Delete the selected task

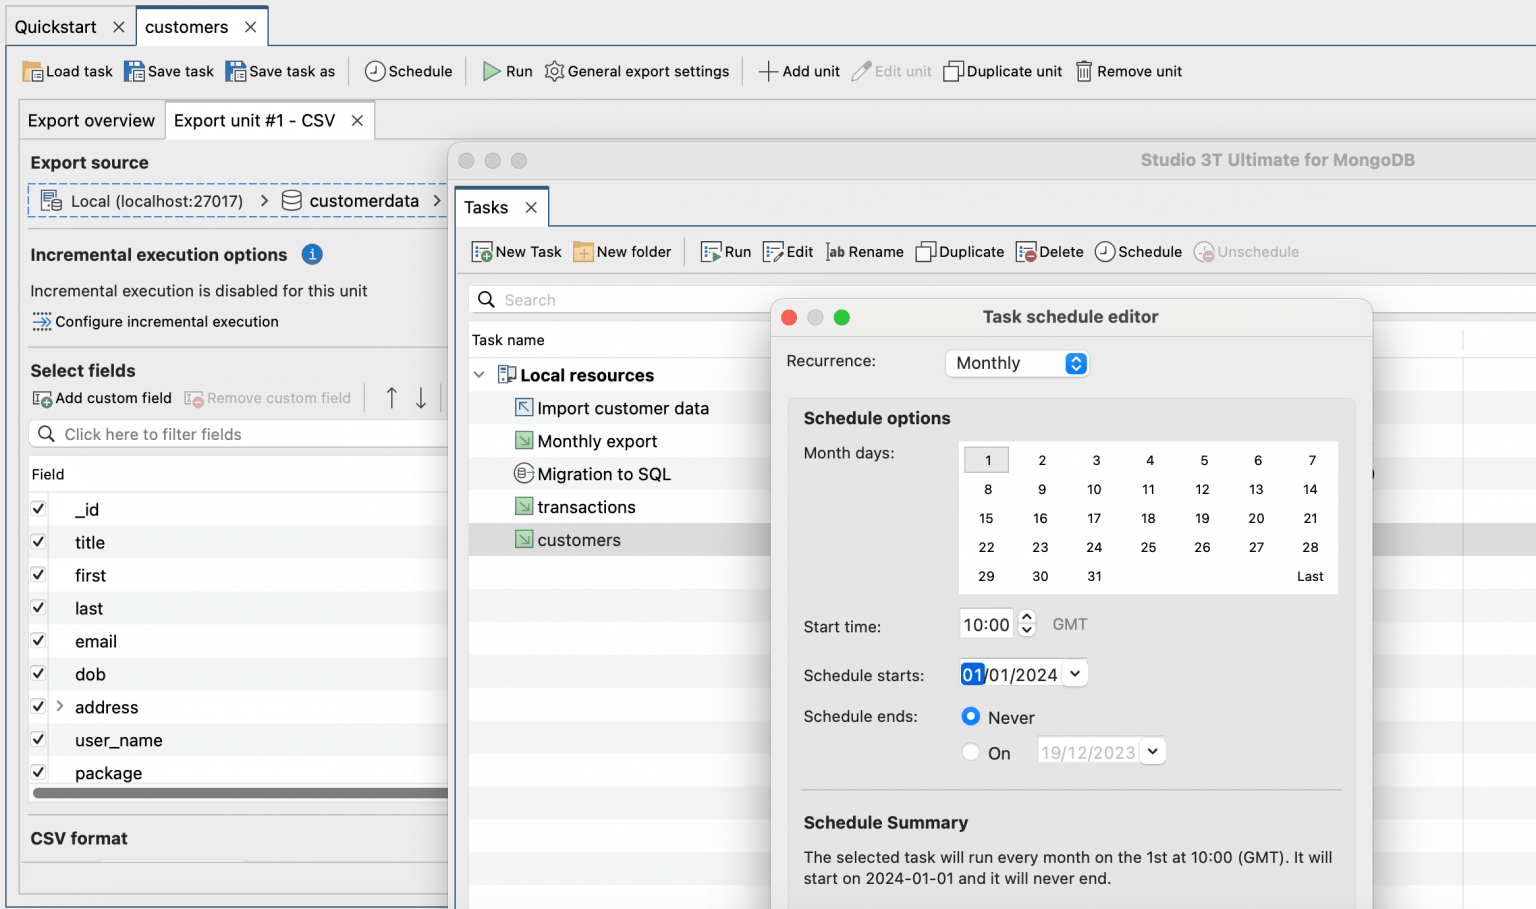[1048, 251]
